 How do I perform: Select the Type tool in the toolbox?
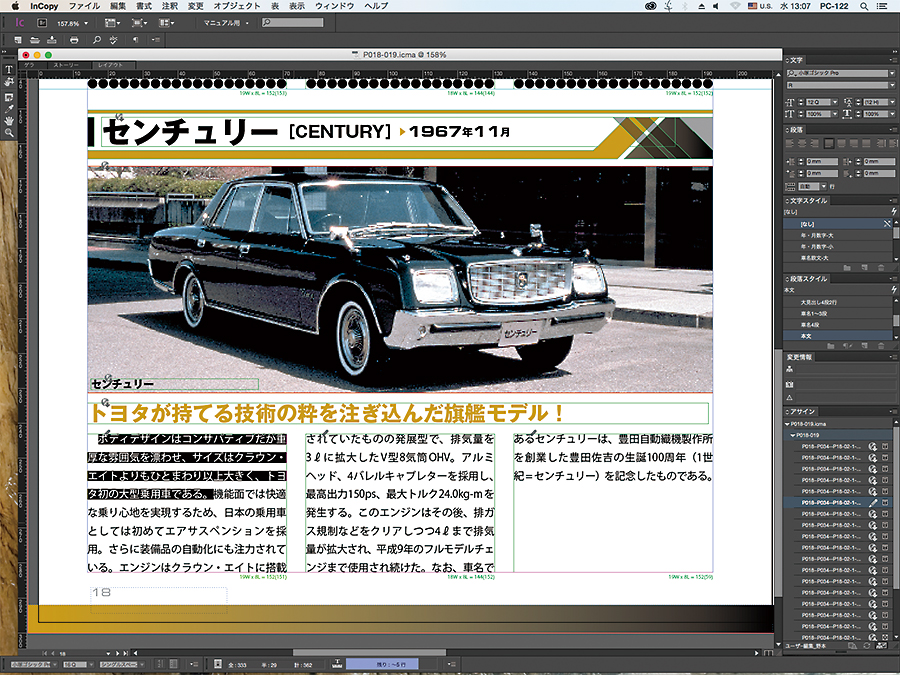(9, 69)
